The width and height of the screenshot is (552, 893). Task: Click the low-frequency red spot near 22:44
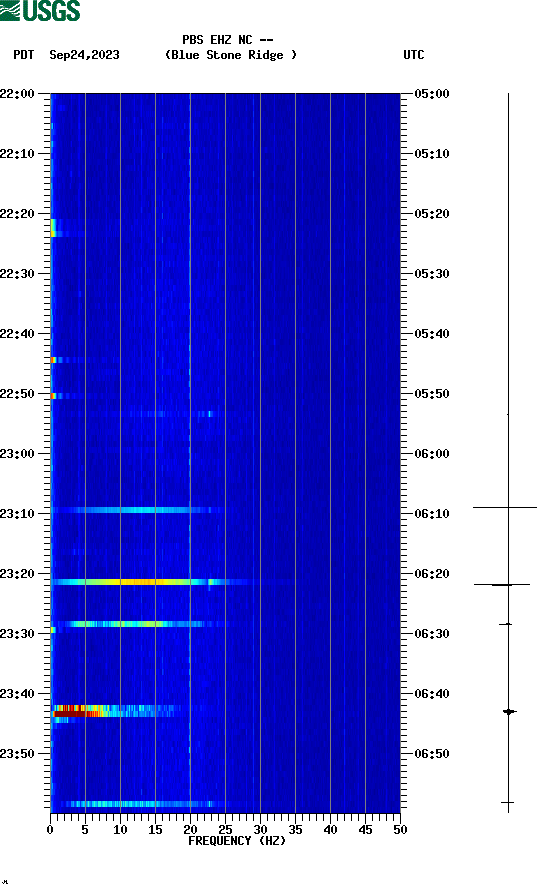54,360
